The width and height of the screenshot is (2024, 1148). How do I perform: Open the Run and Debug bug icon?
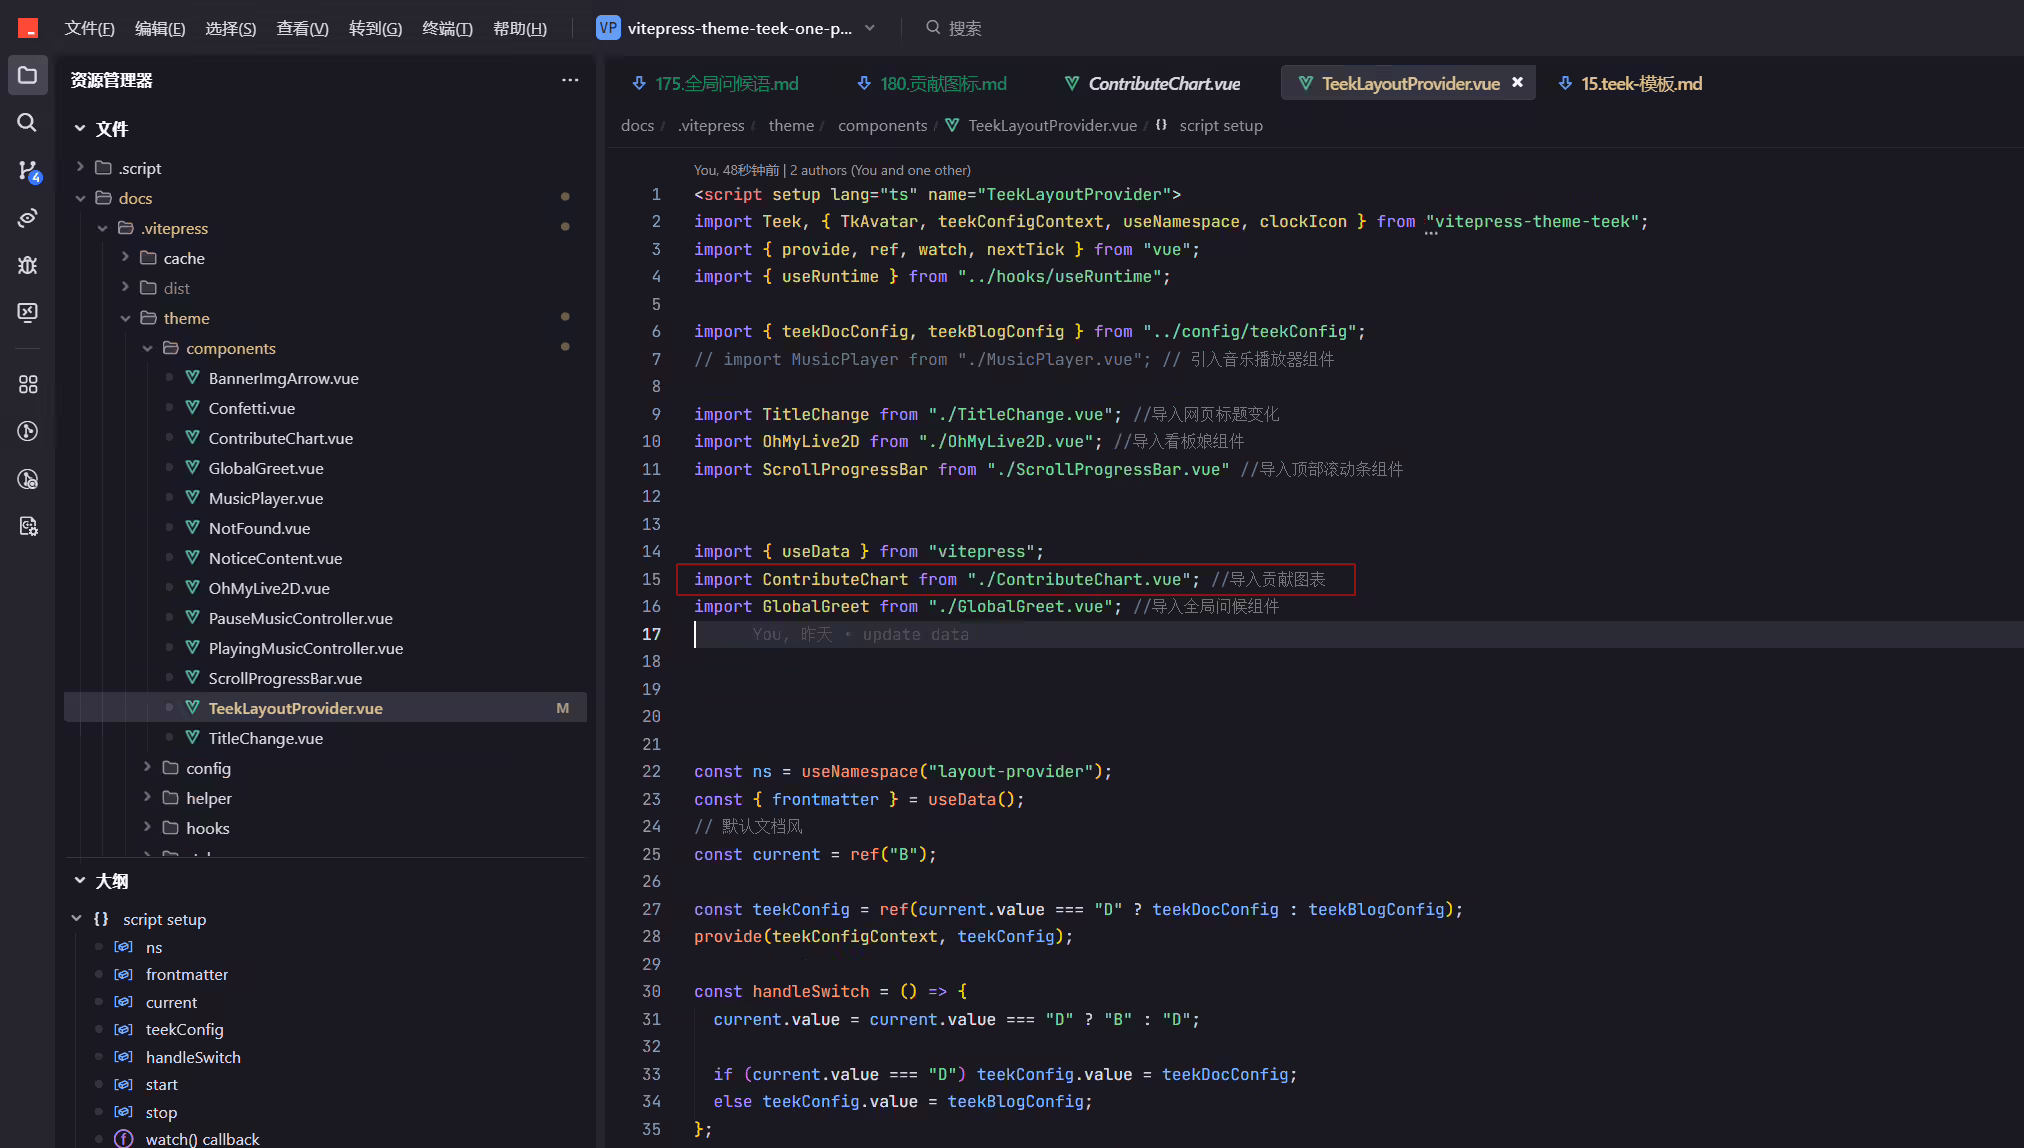coord(28,265)
